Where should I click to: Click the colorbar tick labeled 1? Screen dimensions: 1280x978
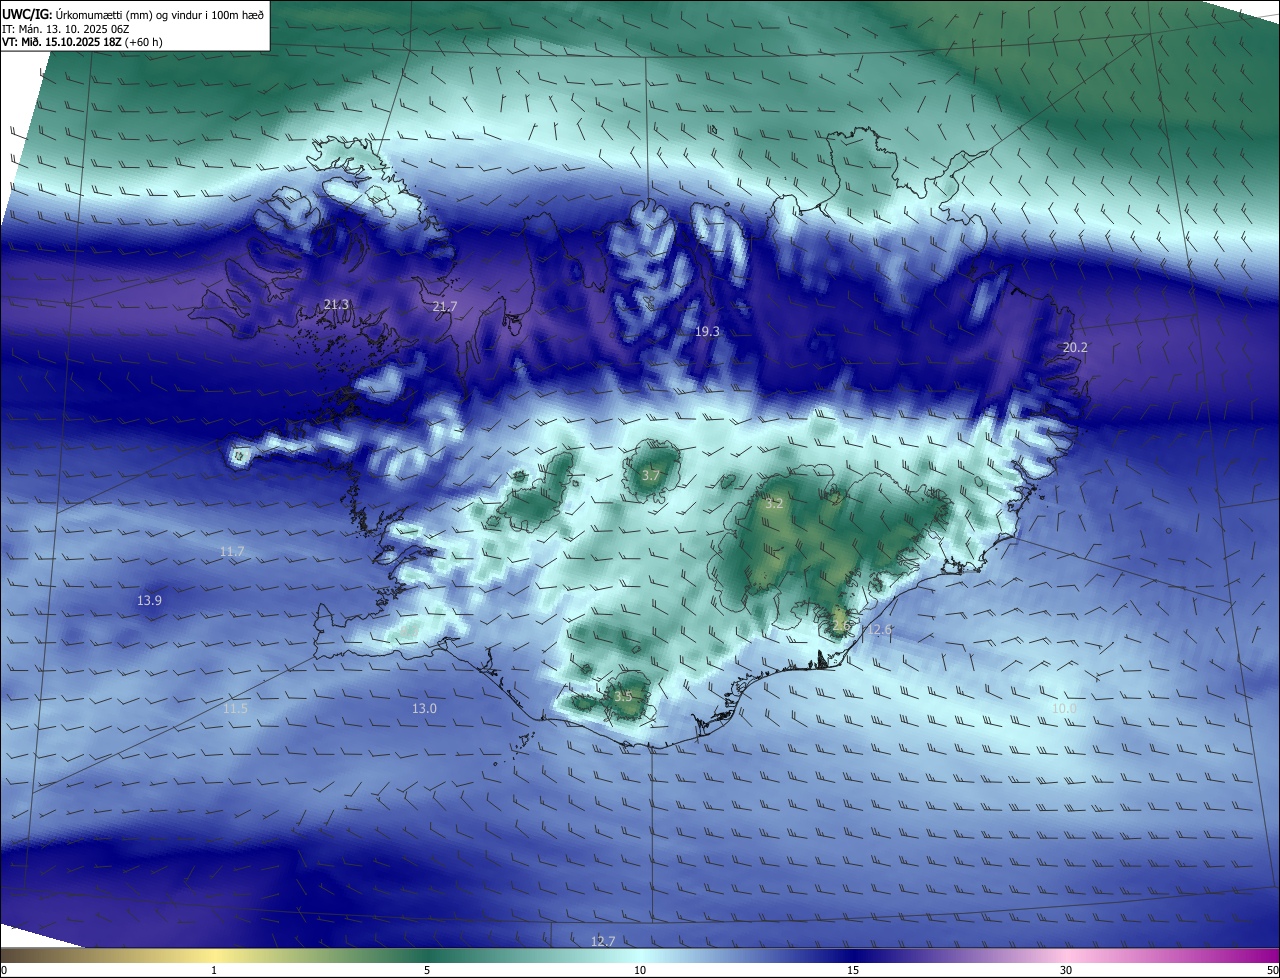[214, 970]
